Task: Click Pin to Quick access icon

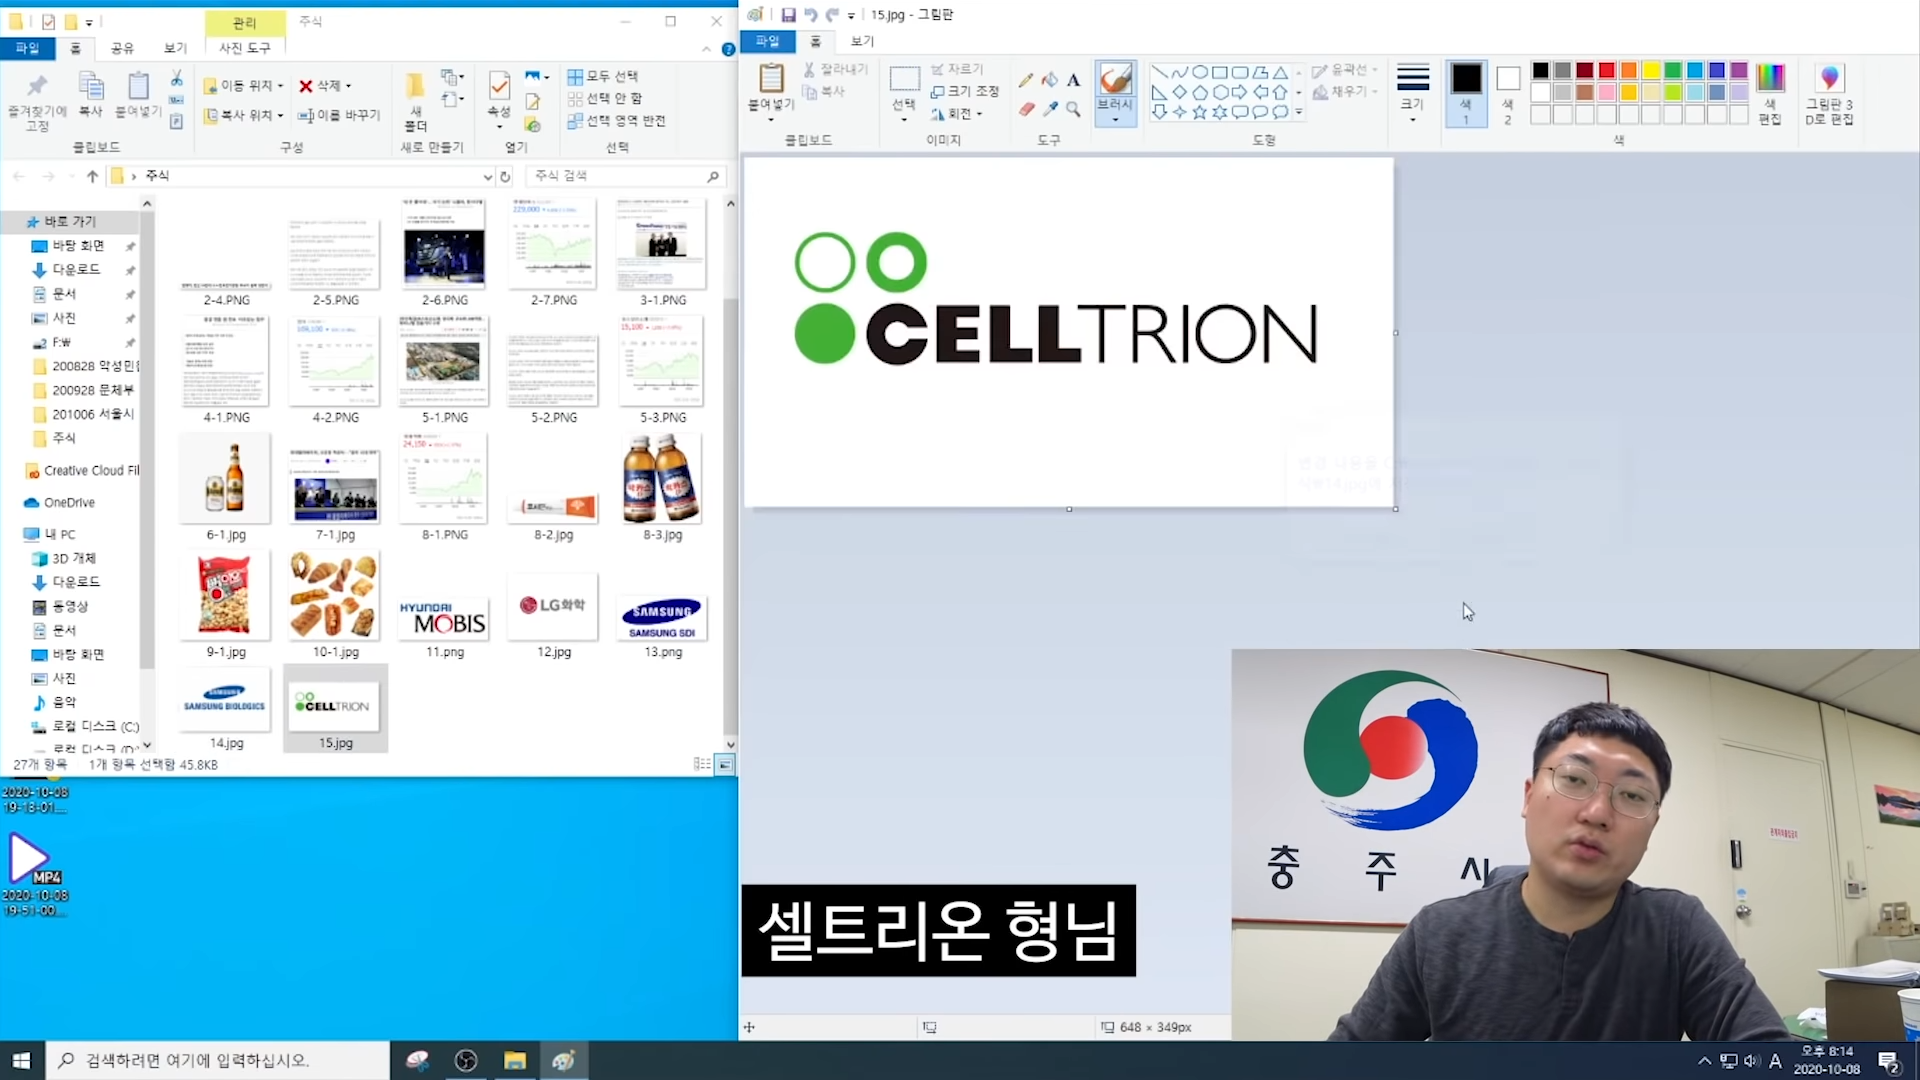Action: (x=37, y=85)
